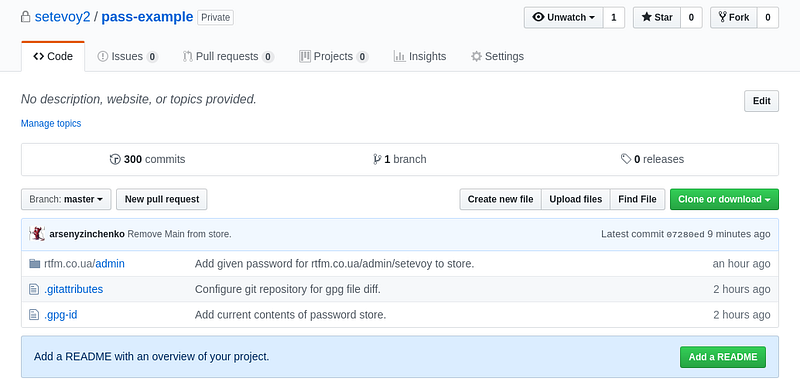Viewport: 800px width, 391px height.
Task: Click the arsenyzinchenko avatar image
Action: click(37, 234)
